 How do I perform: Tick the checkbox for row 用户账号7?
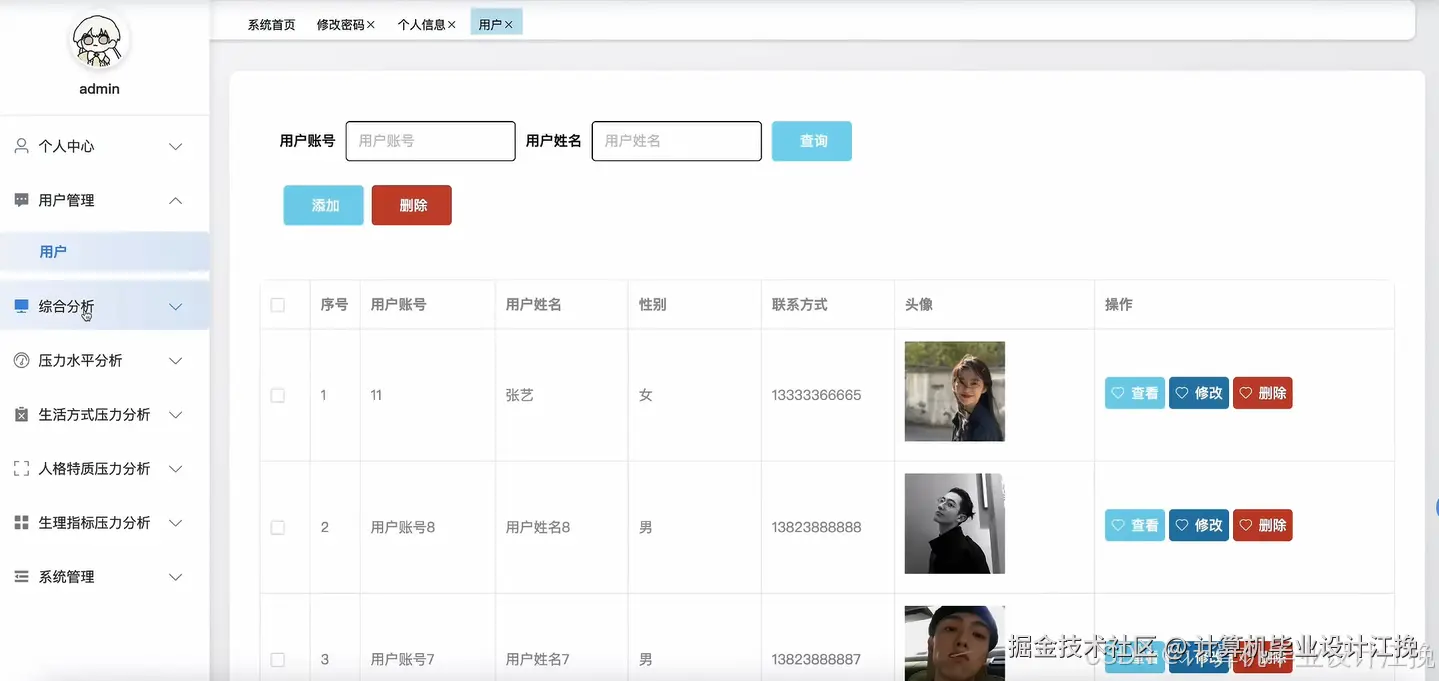click(278, 660)
